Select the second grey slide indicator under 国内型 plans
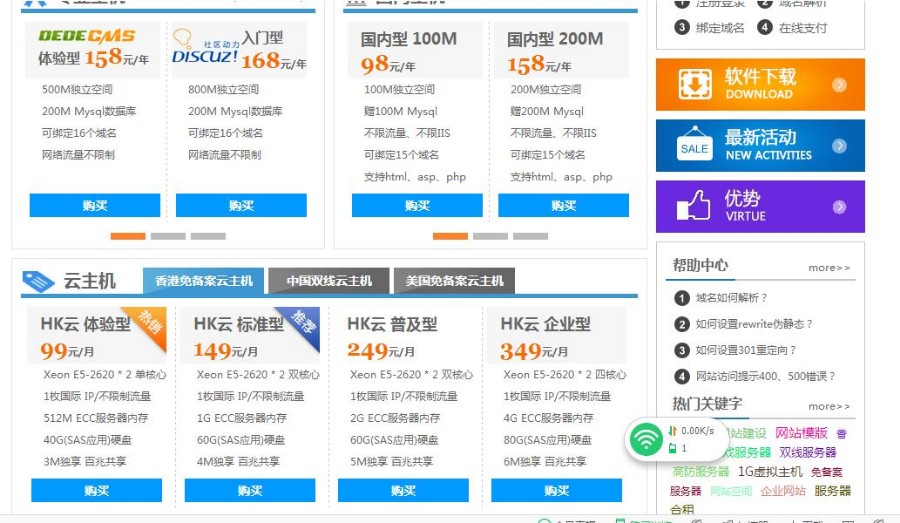900x523 pixels. tap(490, 236)
